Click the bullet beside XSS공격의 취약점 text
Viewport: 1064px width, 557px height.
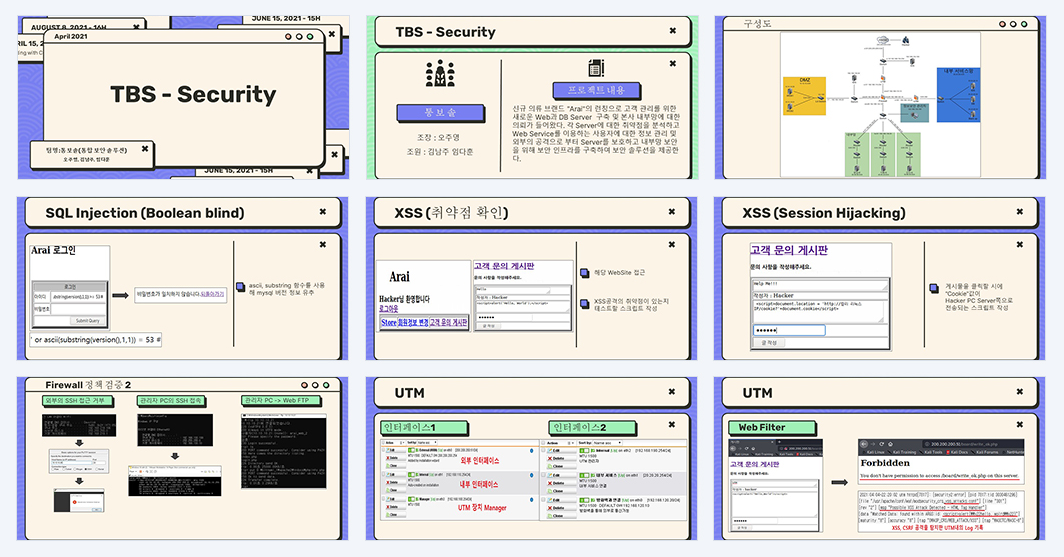(x=585, y=304)
